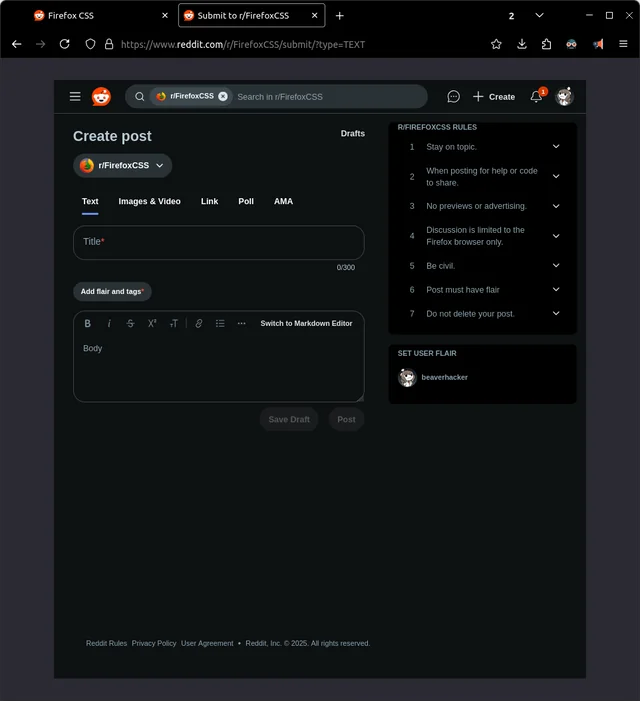Open Firefox extensions puzzle icon
This screenshot has height=701, width=640.
546,44
